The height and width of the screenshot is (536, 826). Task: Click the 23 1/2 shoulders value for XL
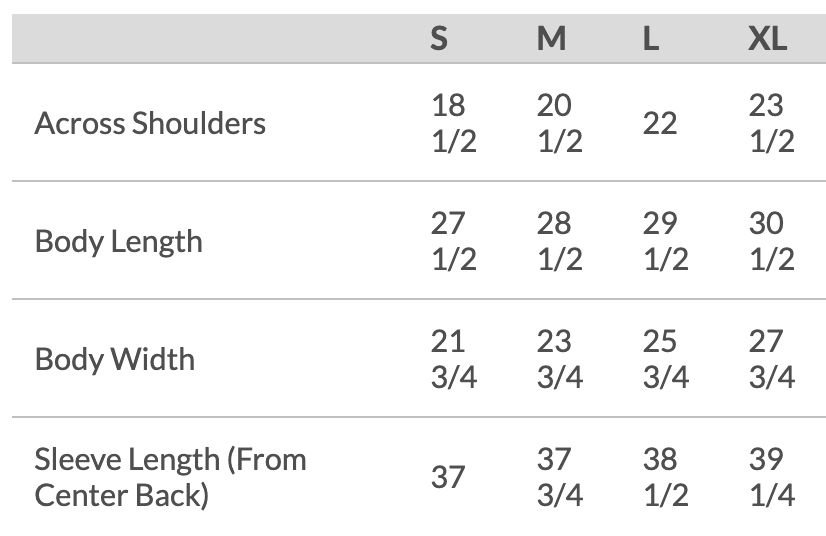pos(772,123)
